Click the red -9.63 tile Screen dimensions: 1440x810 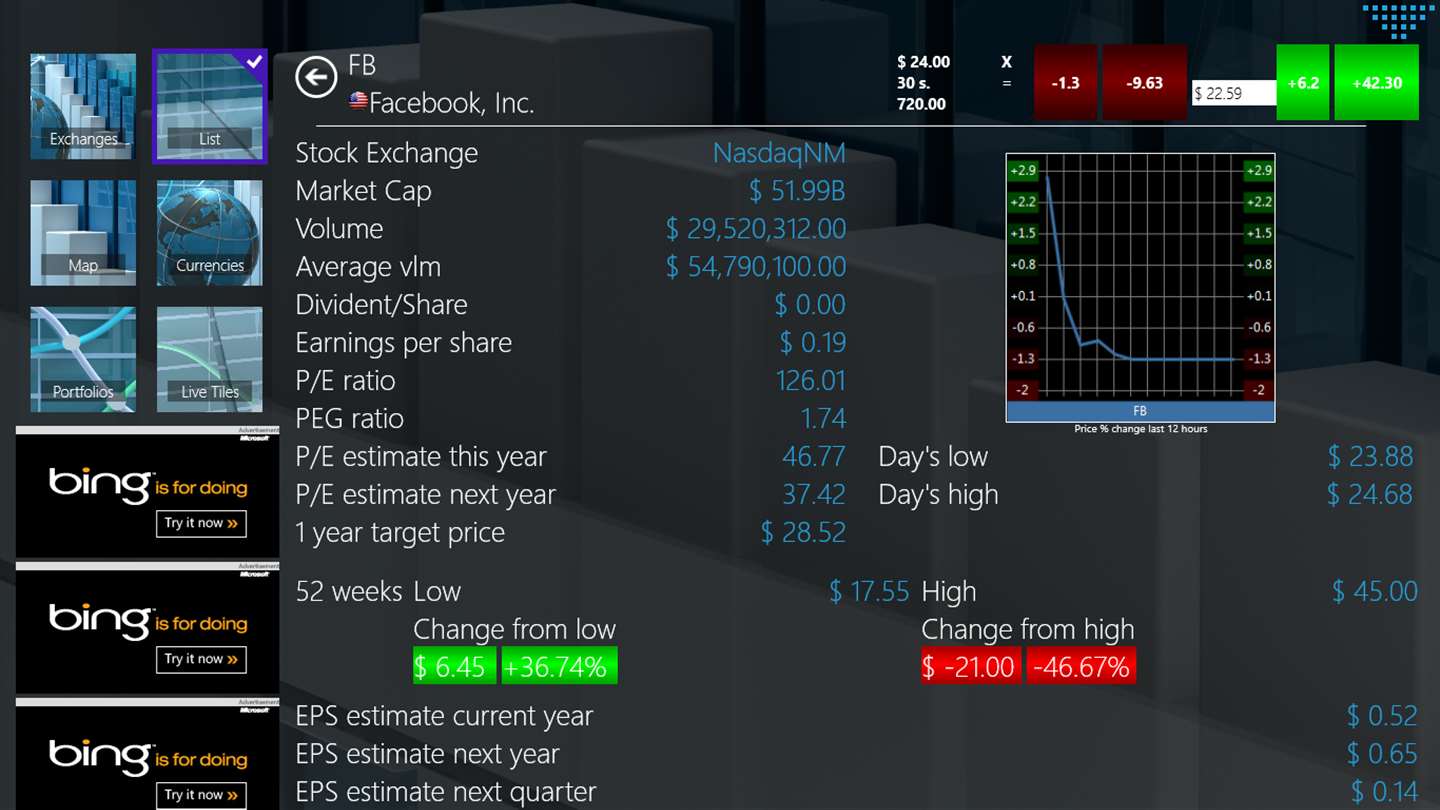tap(1144, 83)
